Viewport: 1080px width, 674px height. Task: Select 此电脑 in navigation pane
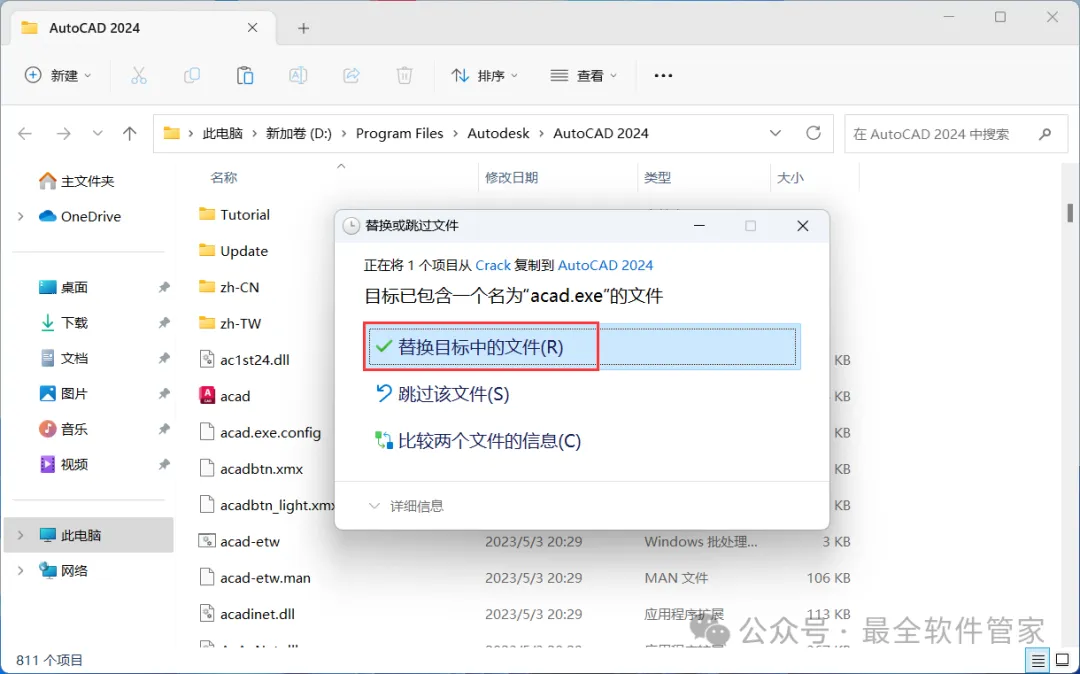tap(88, 535)
